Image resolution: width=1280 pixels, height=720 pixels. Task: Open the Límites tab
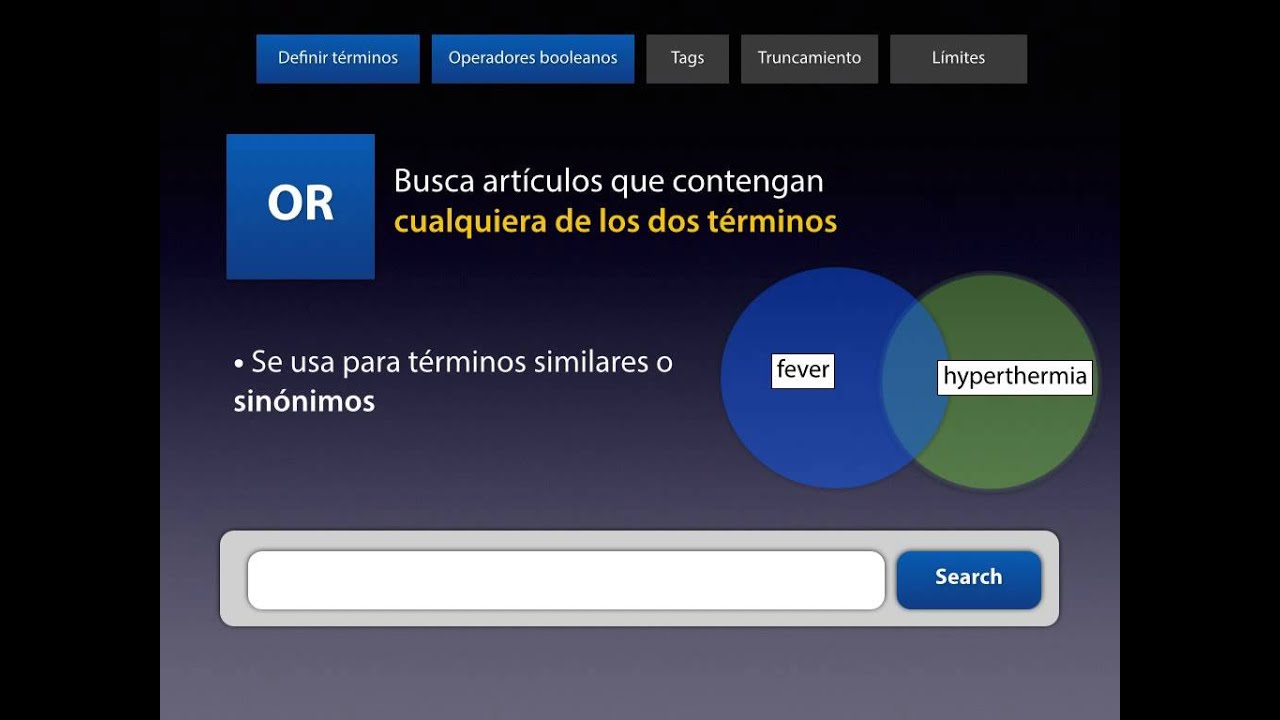click(x=958, y=58)
